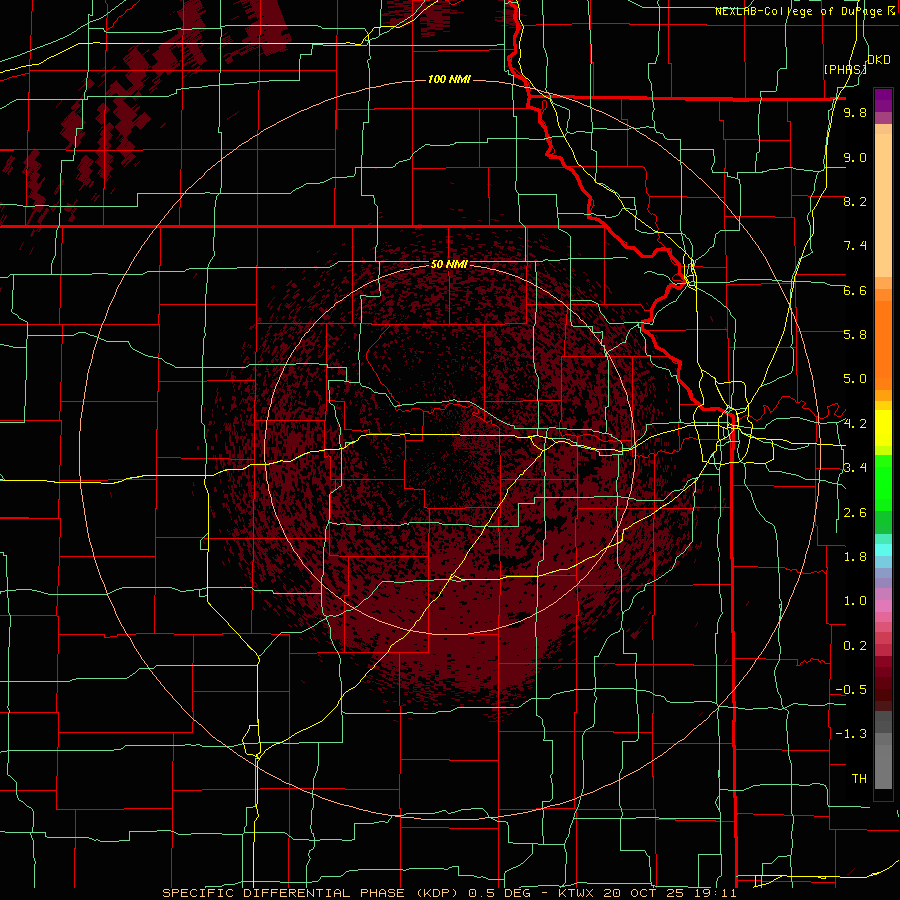Click the 0.2 value on the color scale
900x900 pixels.
(x=855, y=646)
